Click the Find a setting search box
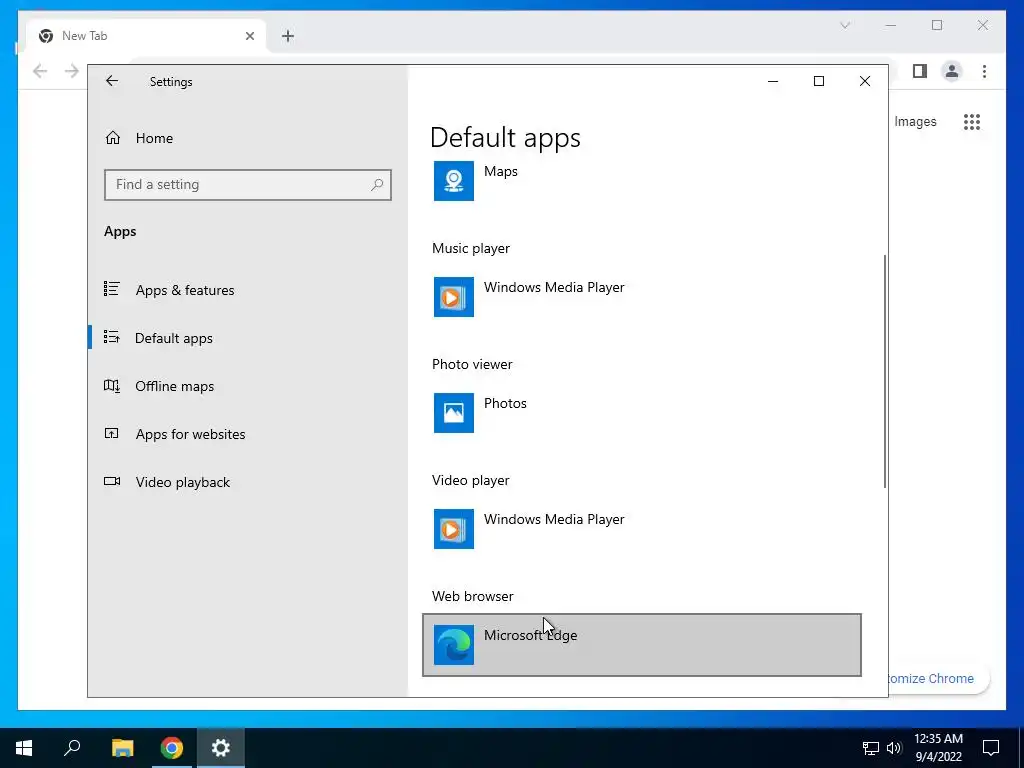Screen dimensions: 1024x768 click(248, 185)
